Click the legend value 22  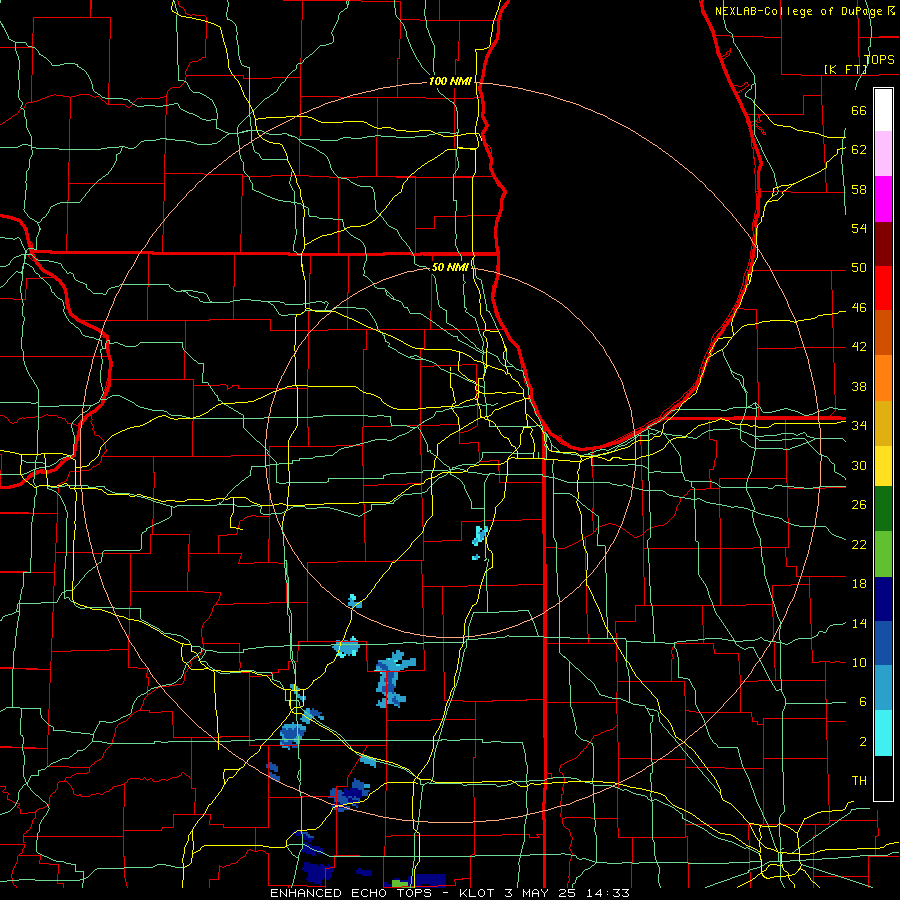(x=859, y=544)
